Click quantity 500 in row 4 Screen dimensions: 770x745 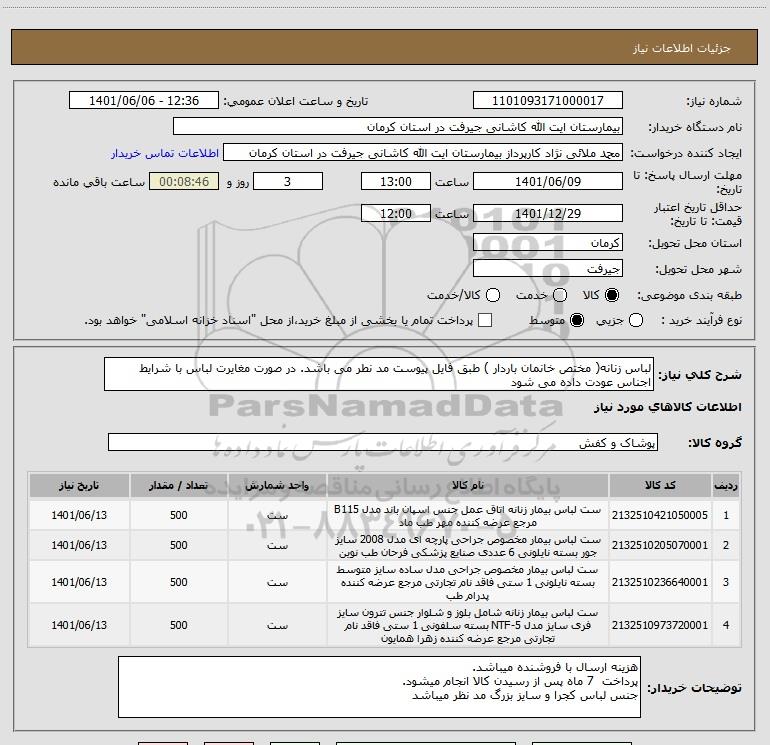(x=179, y=625)
